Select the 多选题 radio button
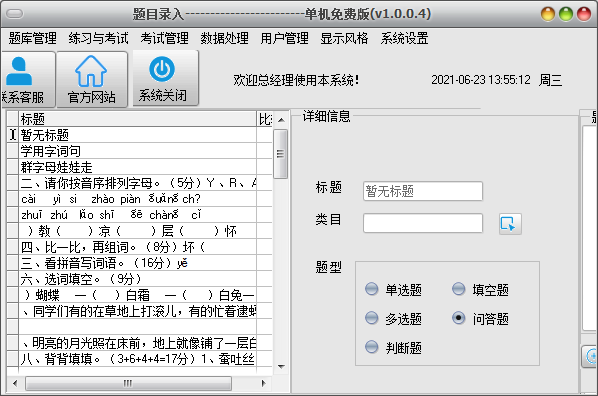This screenshot has height=396, width=598. pyautogui.click(x=371, y=318)
